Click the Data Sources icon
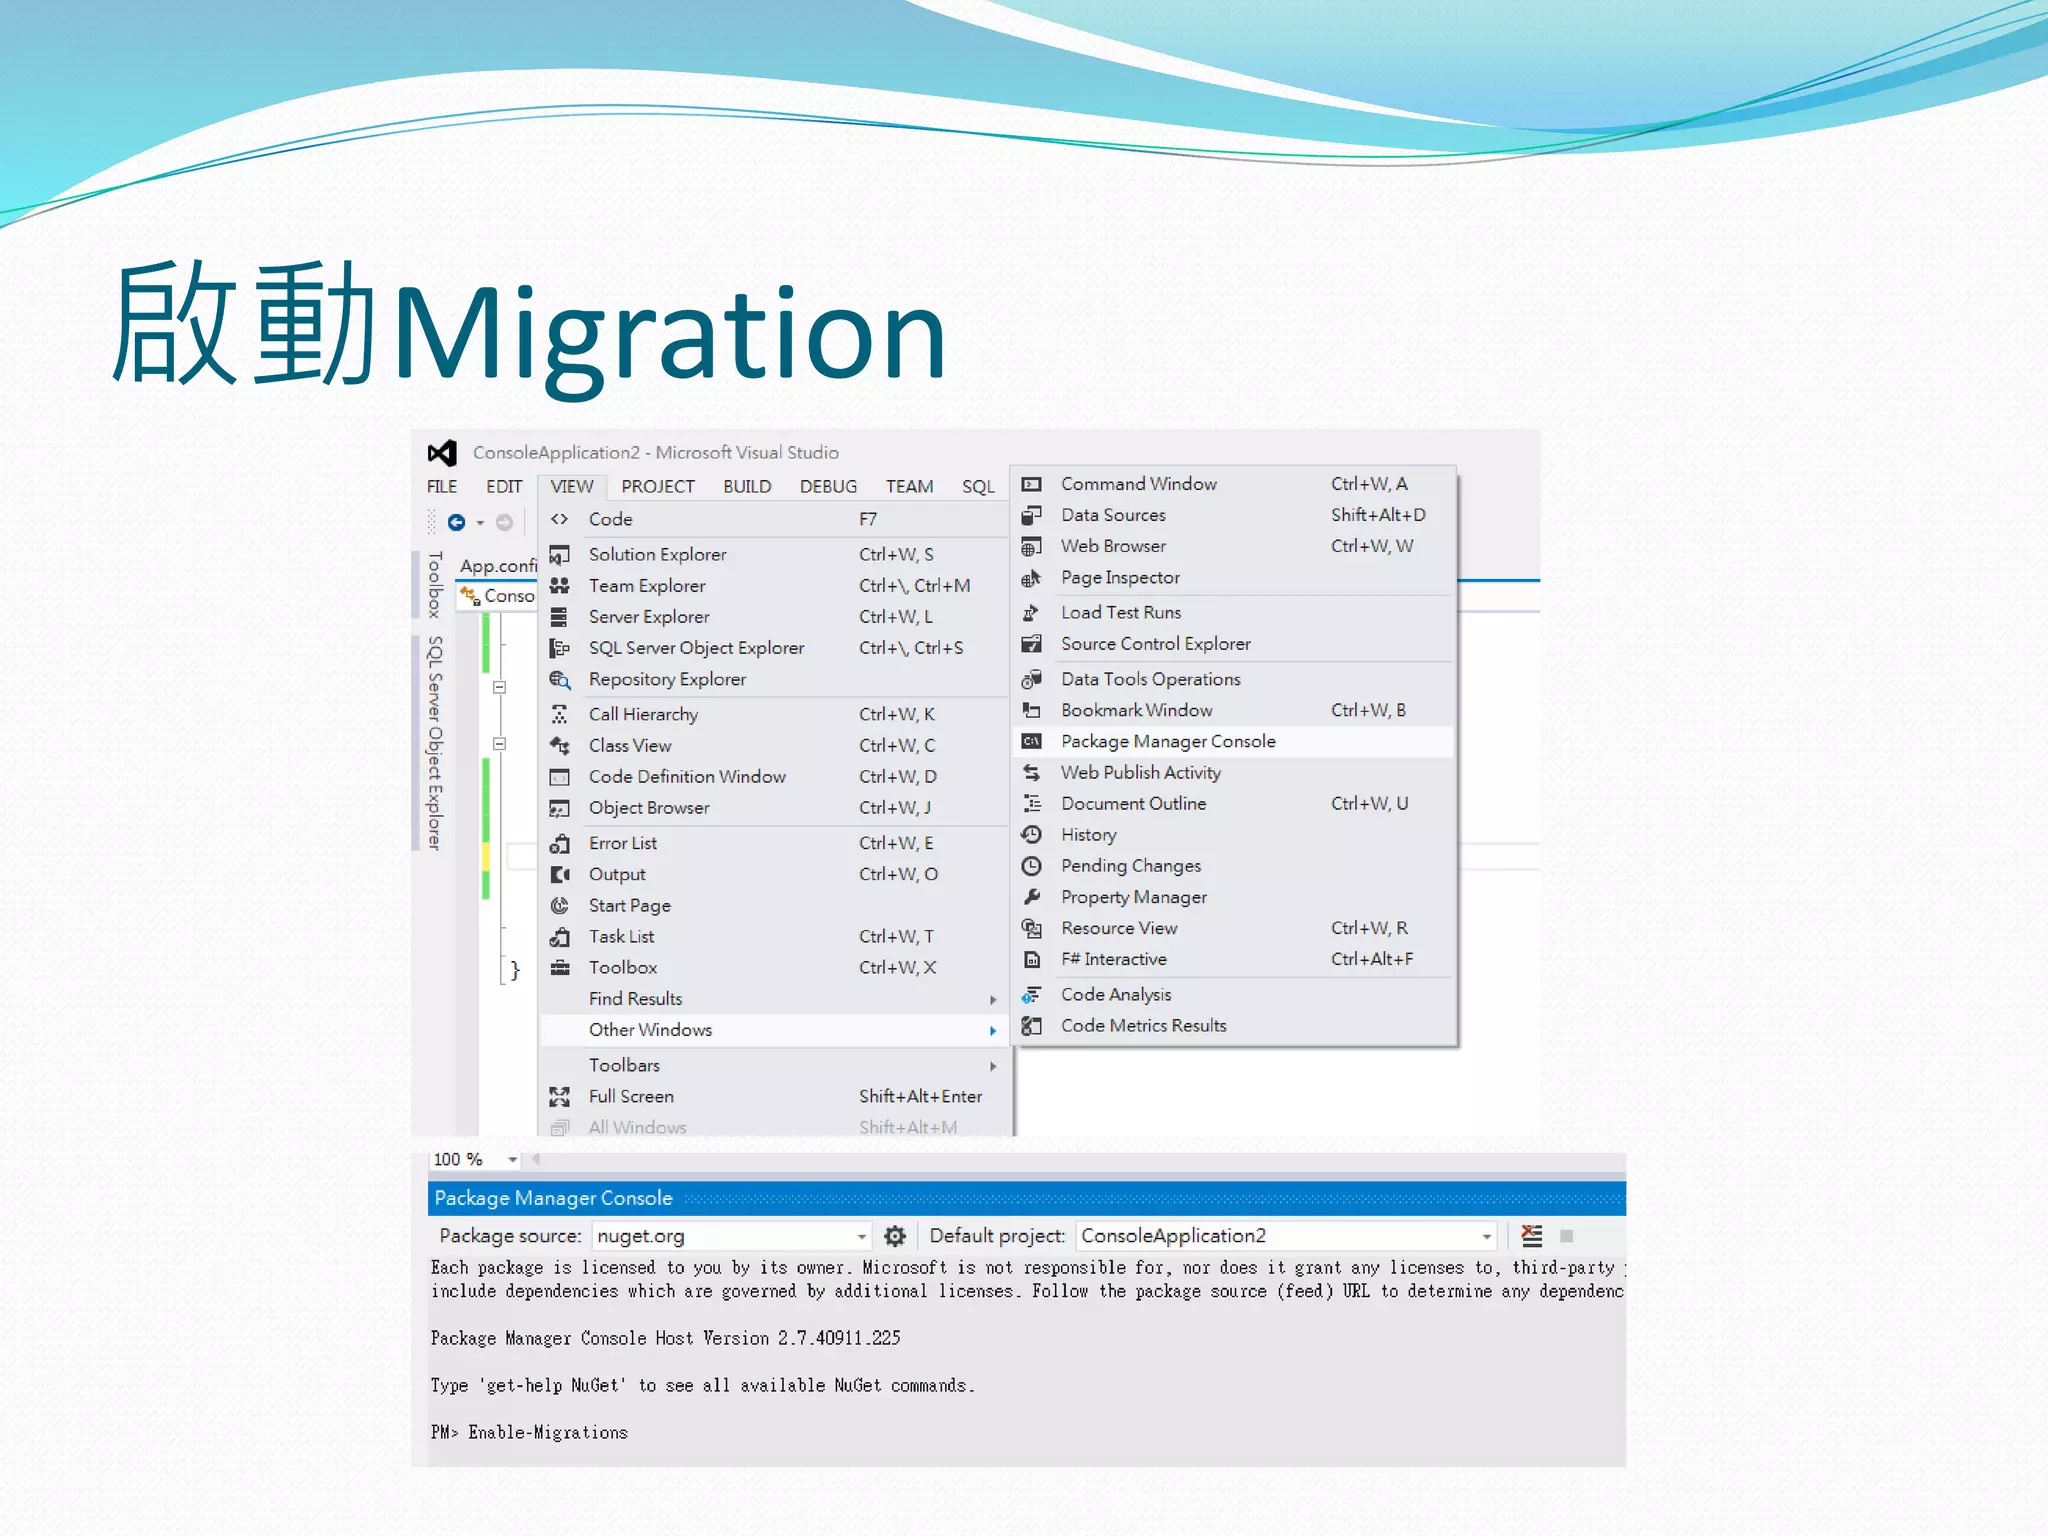 (1032, 515)
